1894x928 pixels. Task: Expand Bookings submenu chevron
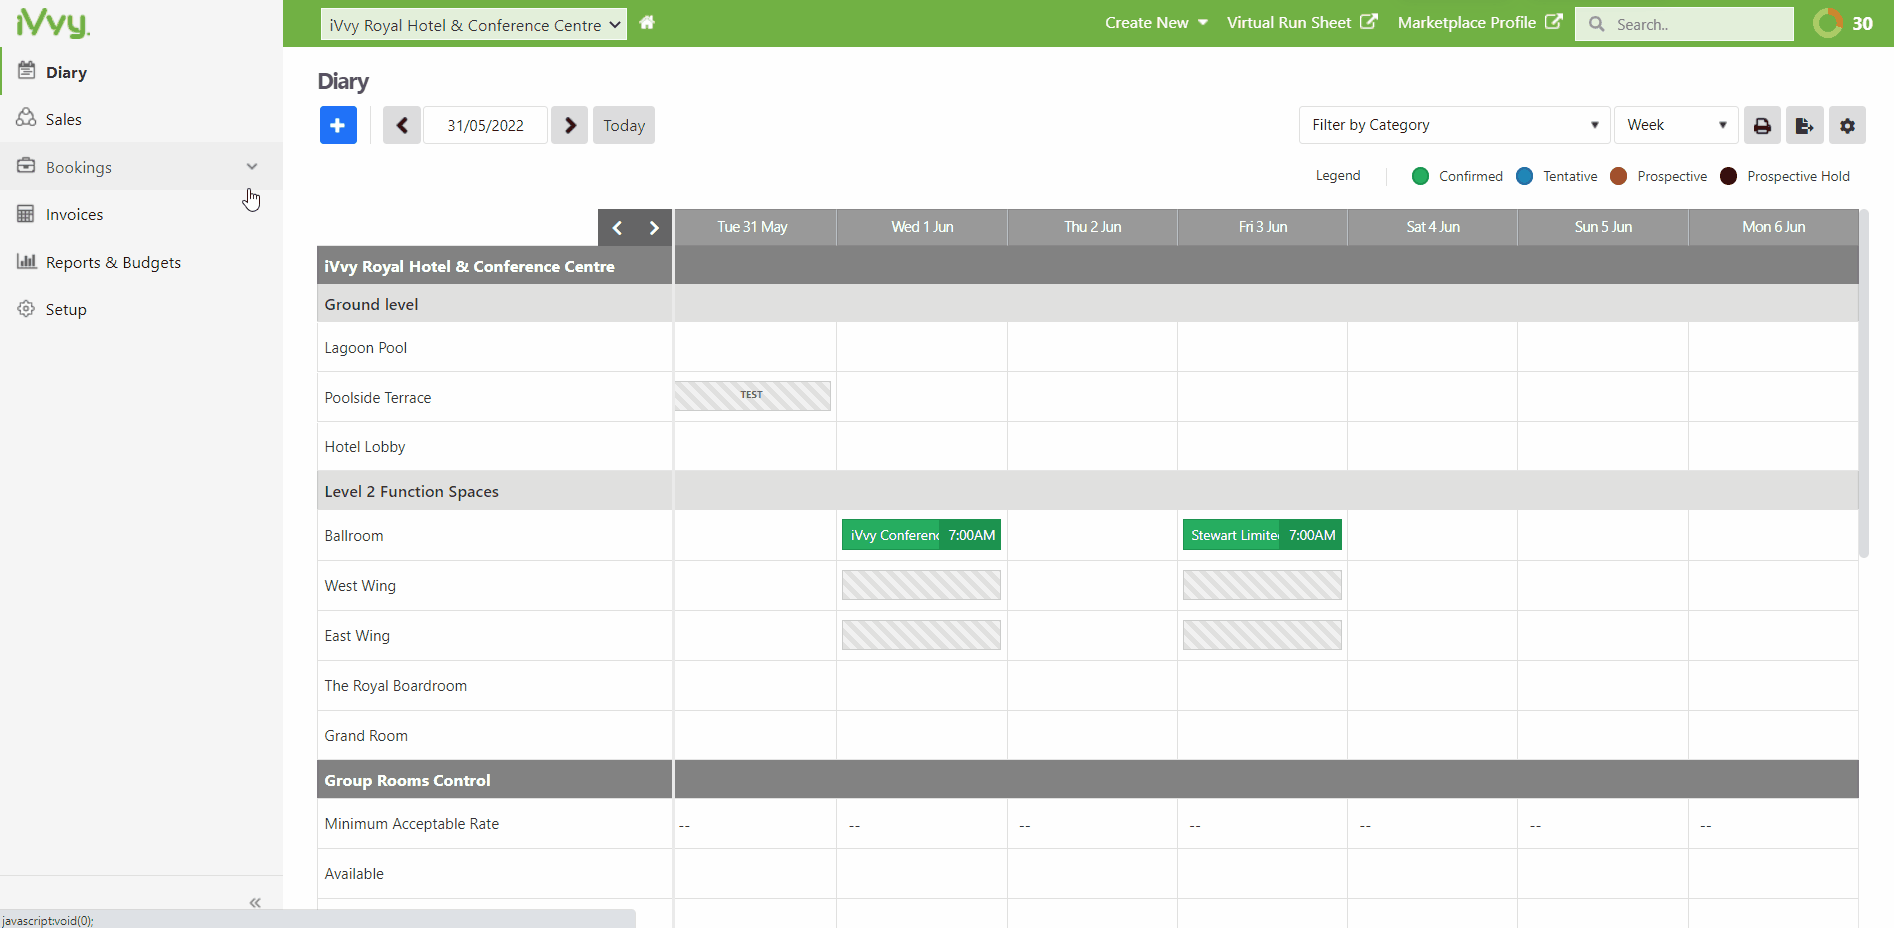click(x=252, y=167)
